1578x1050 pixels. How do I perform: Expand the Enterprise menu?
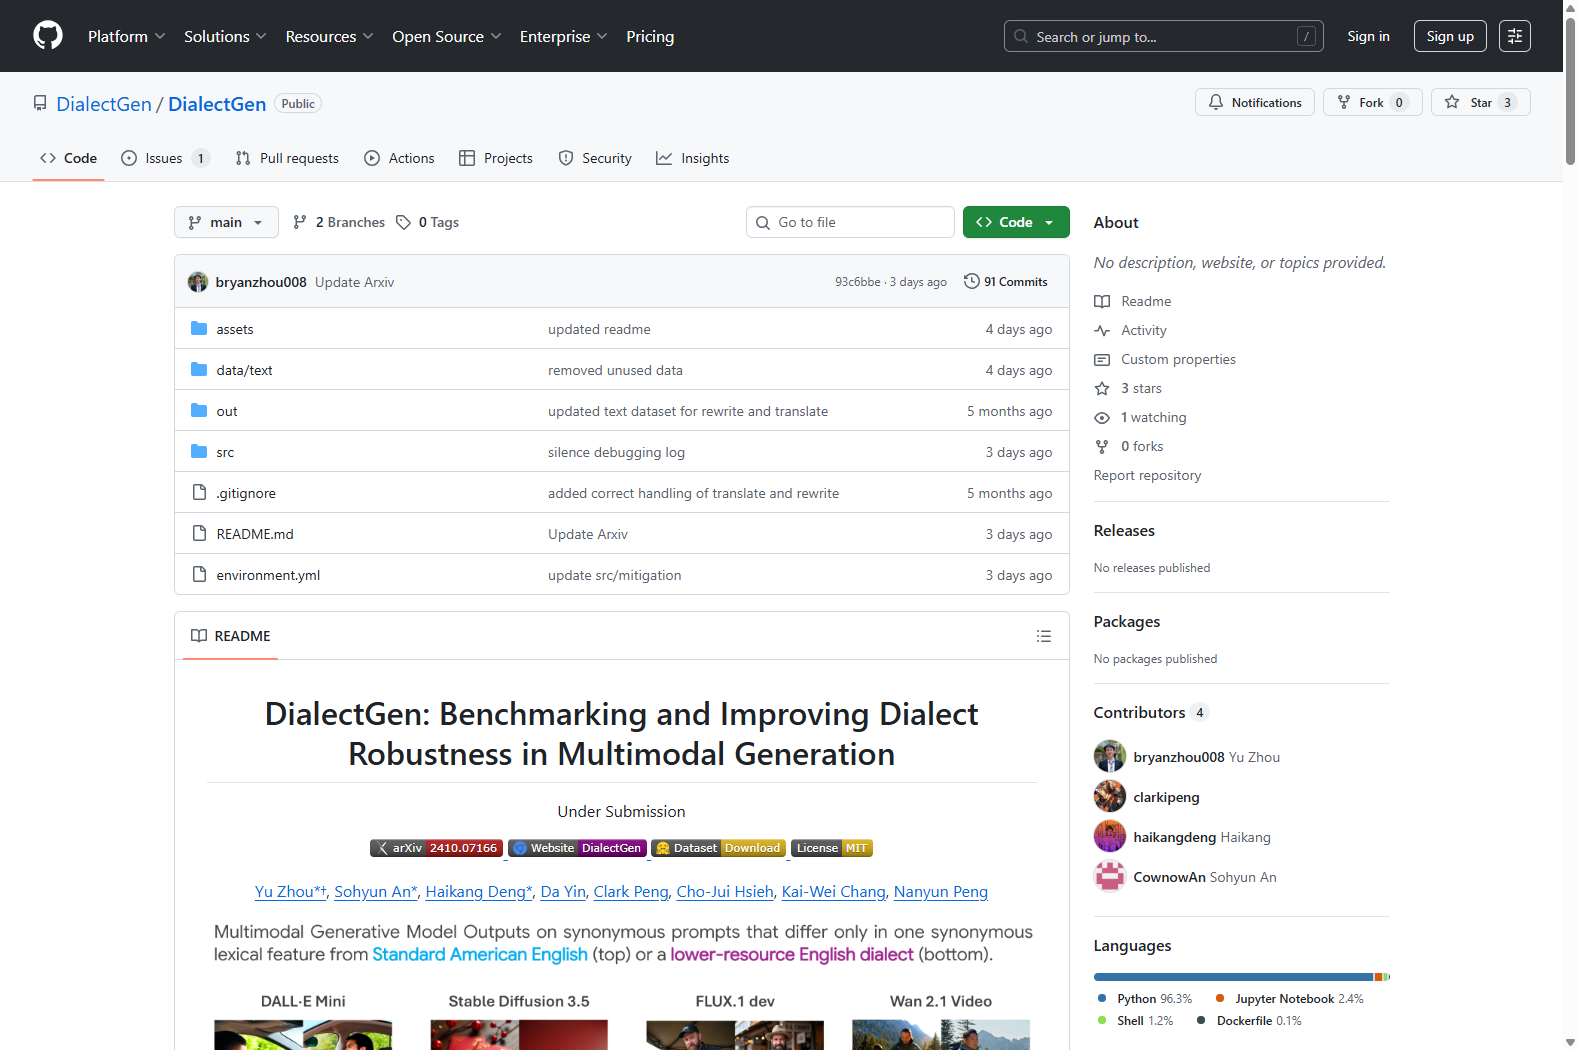(564, 36)
